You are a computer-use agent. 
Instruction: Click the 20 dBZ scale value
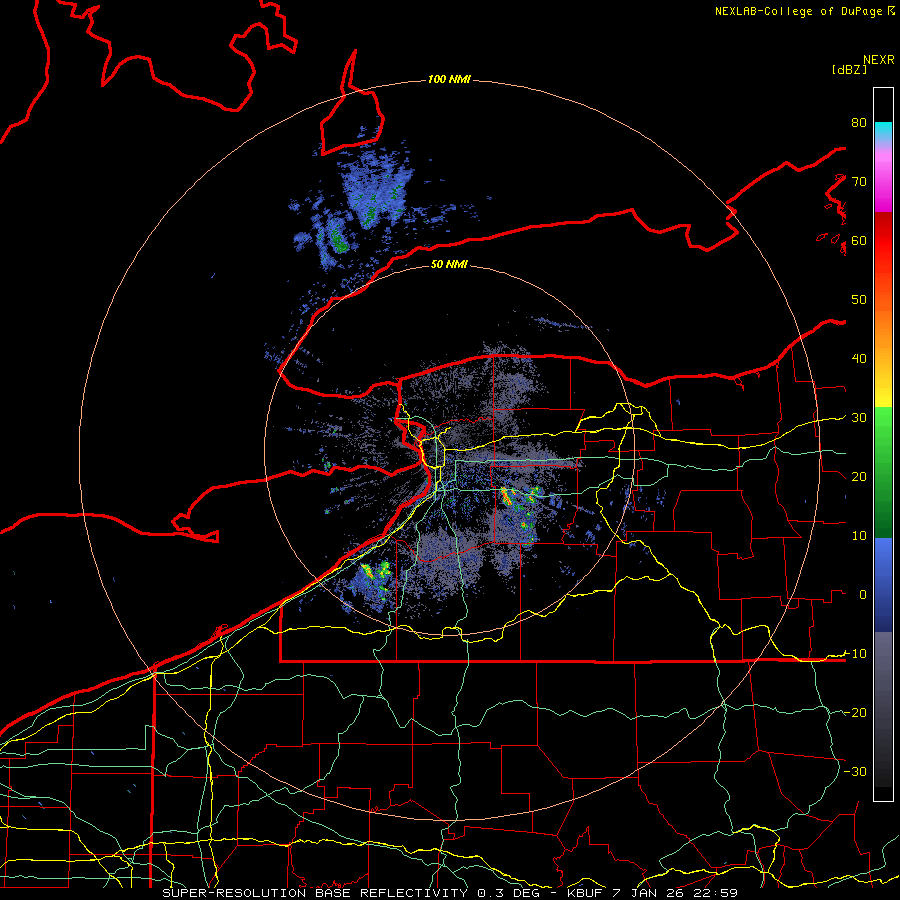[x=859, y=476]
